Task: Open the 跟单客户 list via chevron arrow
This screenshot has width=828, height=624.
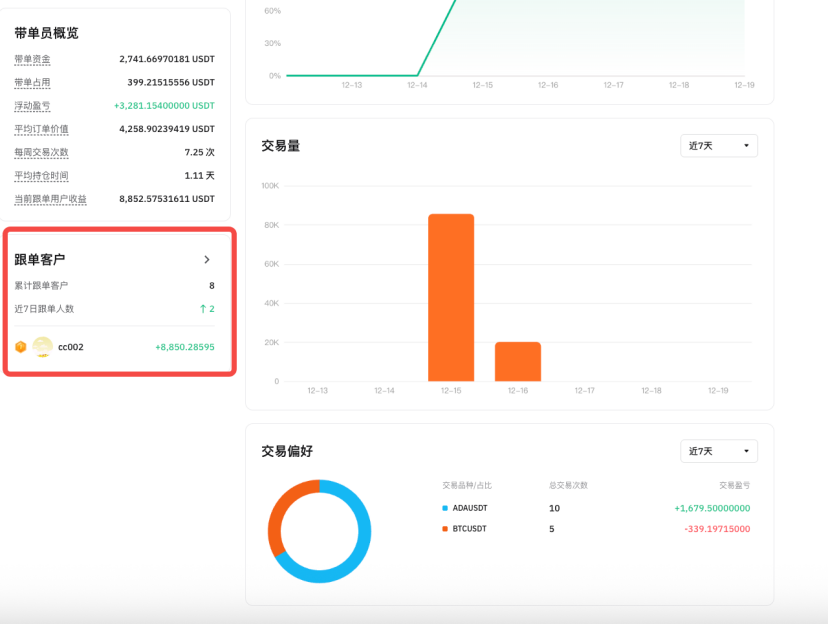Action: (207, 260)
